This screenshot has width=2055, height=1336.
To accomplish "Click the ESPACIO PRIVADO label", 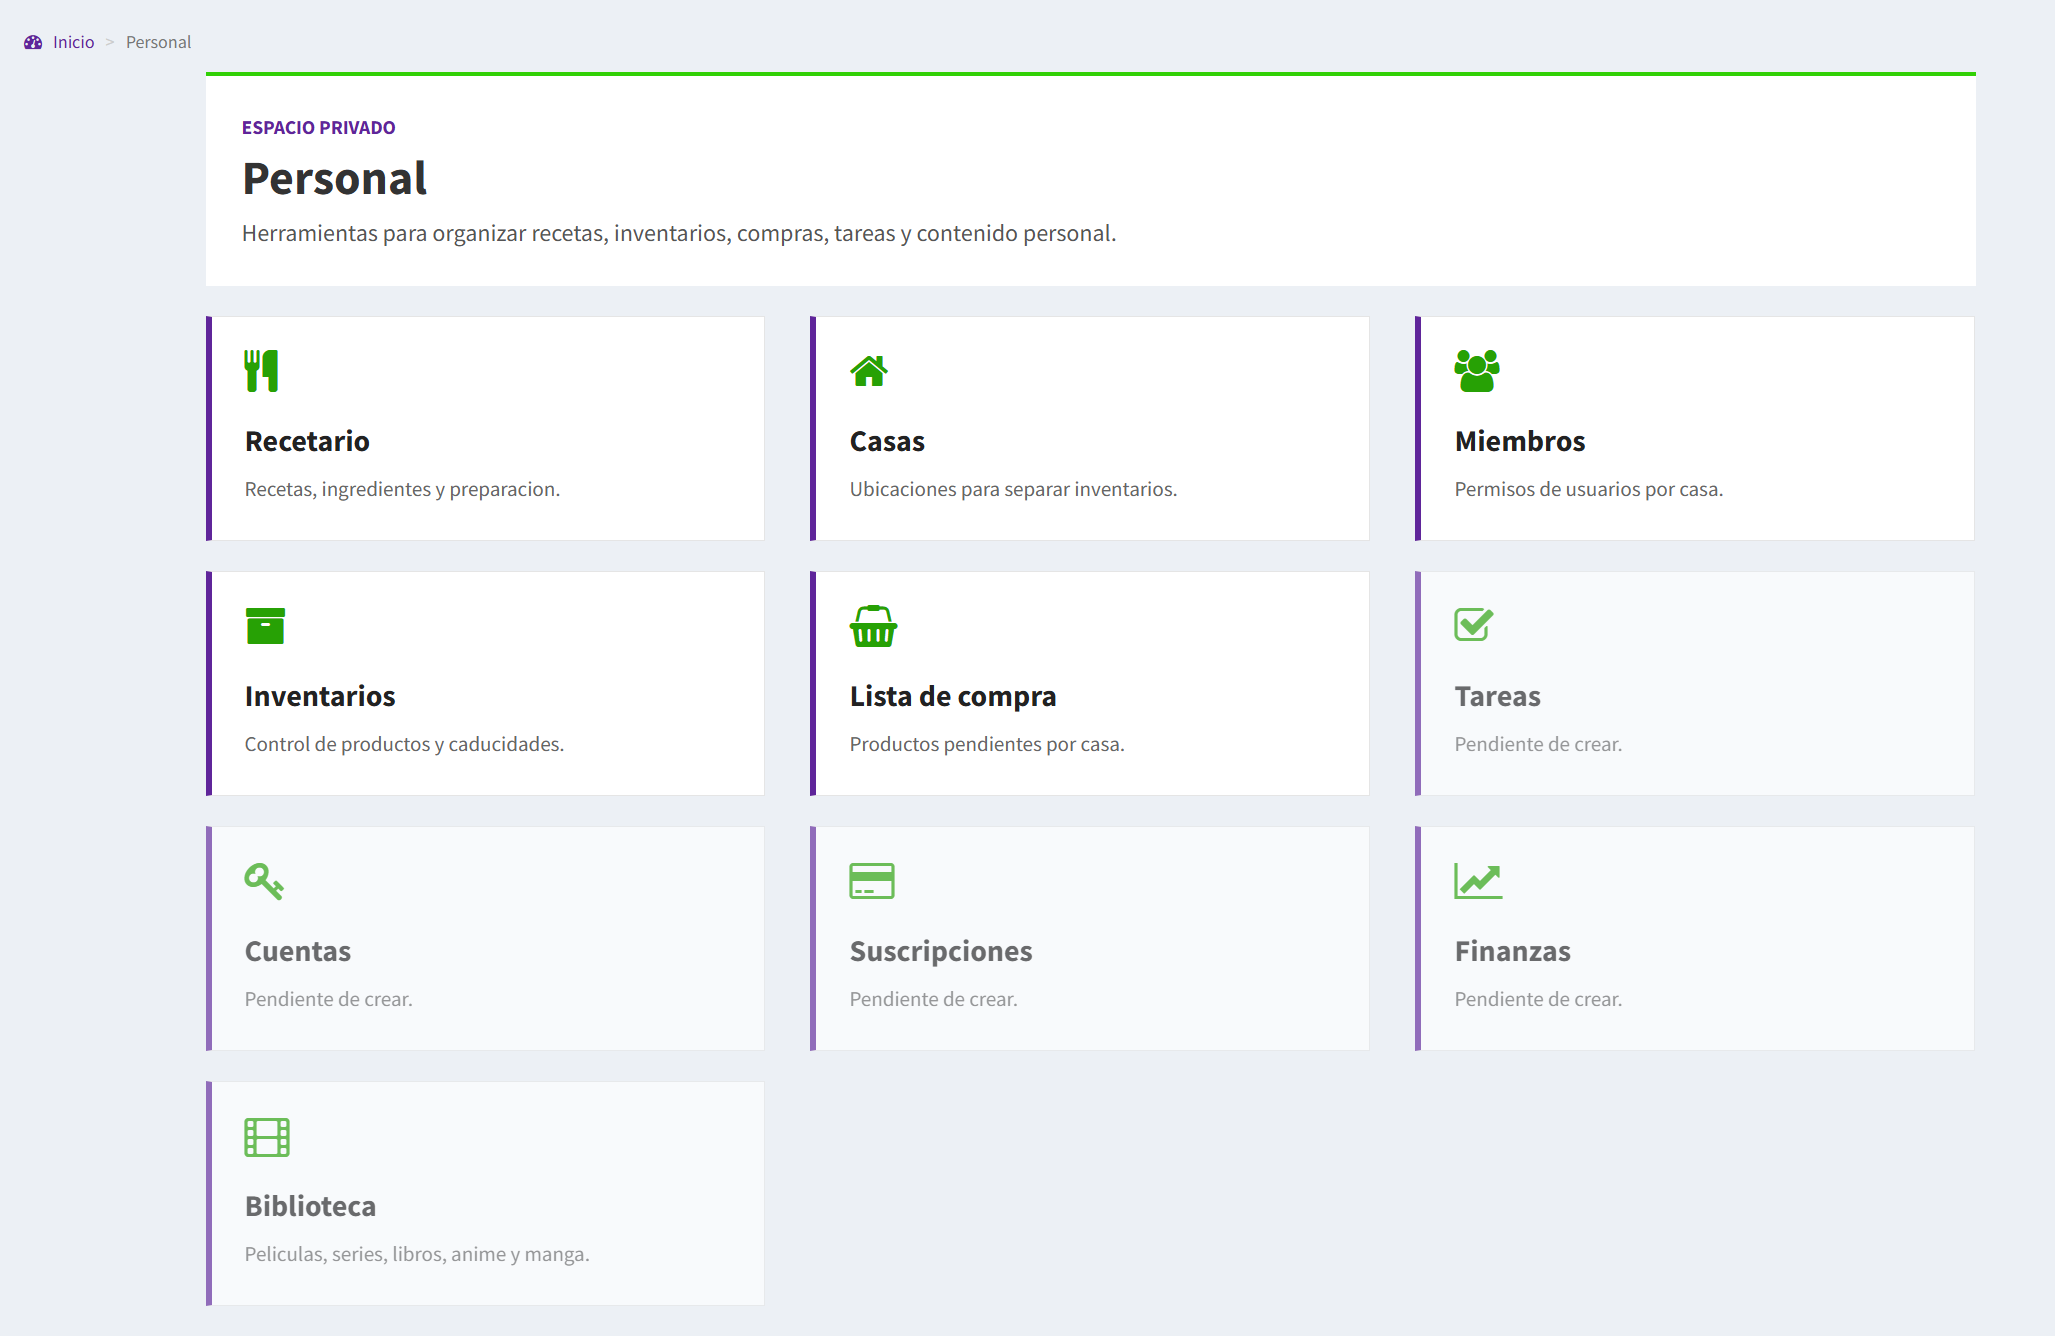I will (x=319, y=127).
